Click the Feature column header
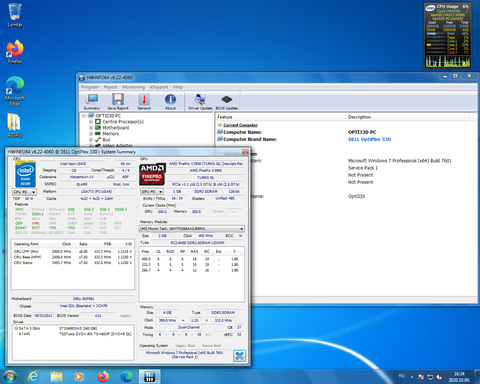This screenshot has height=384, width=480. tap(281, 117)
